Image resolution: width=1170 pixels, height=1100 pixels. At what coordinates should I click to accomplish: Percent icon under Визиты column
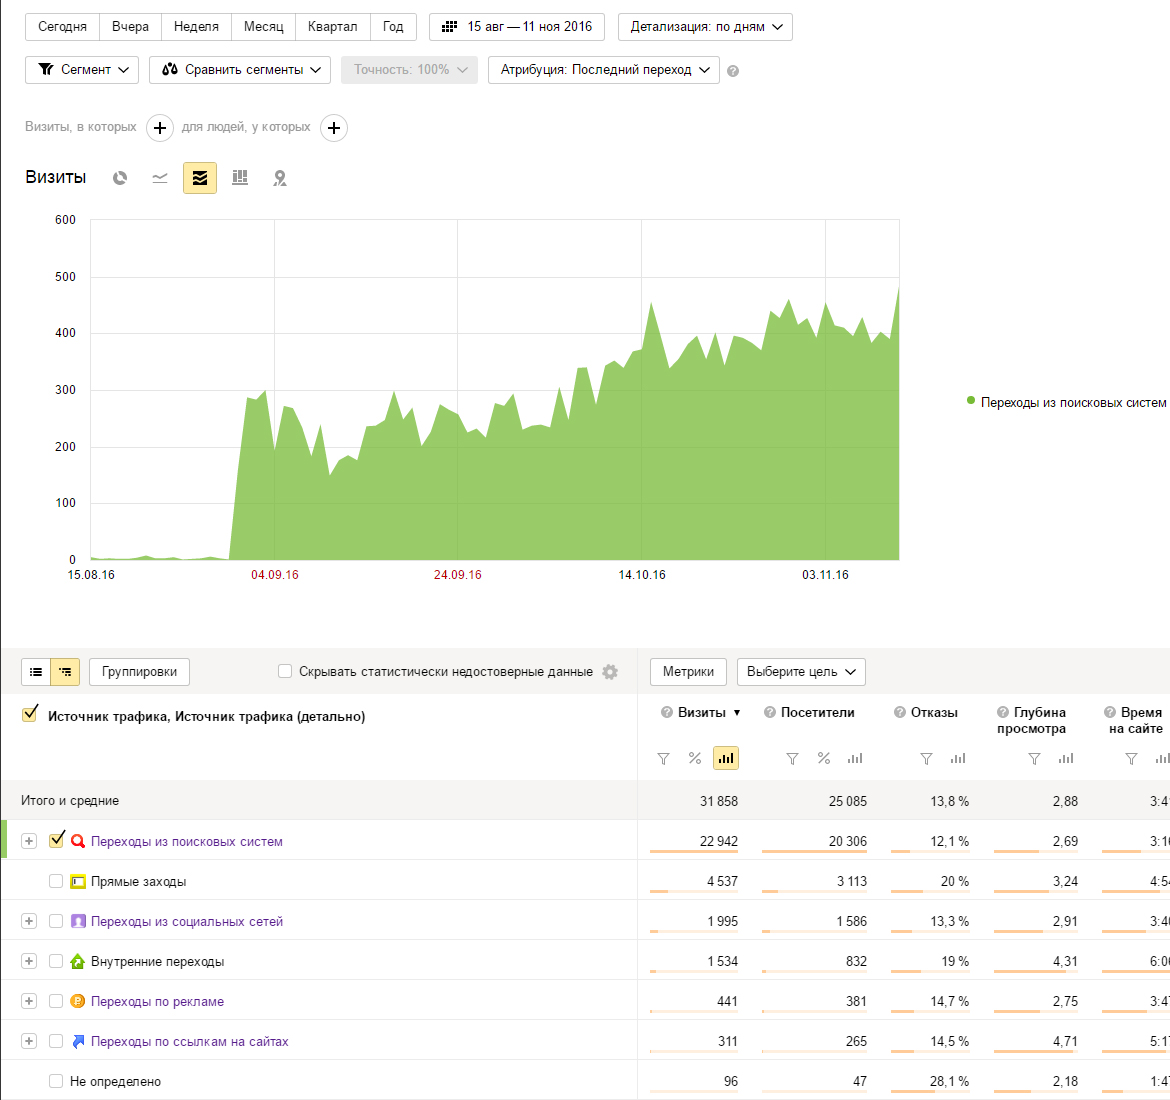click(x=695, y=758)
